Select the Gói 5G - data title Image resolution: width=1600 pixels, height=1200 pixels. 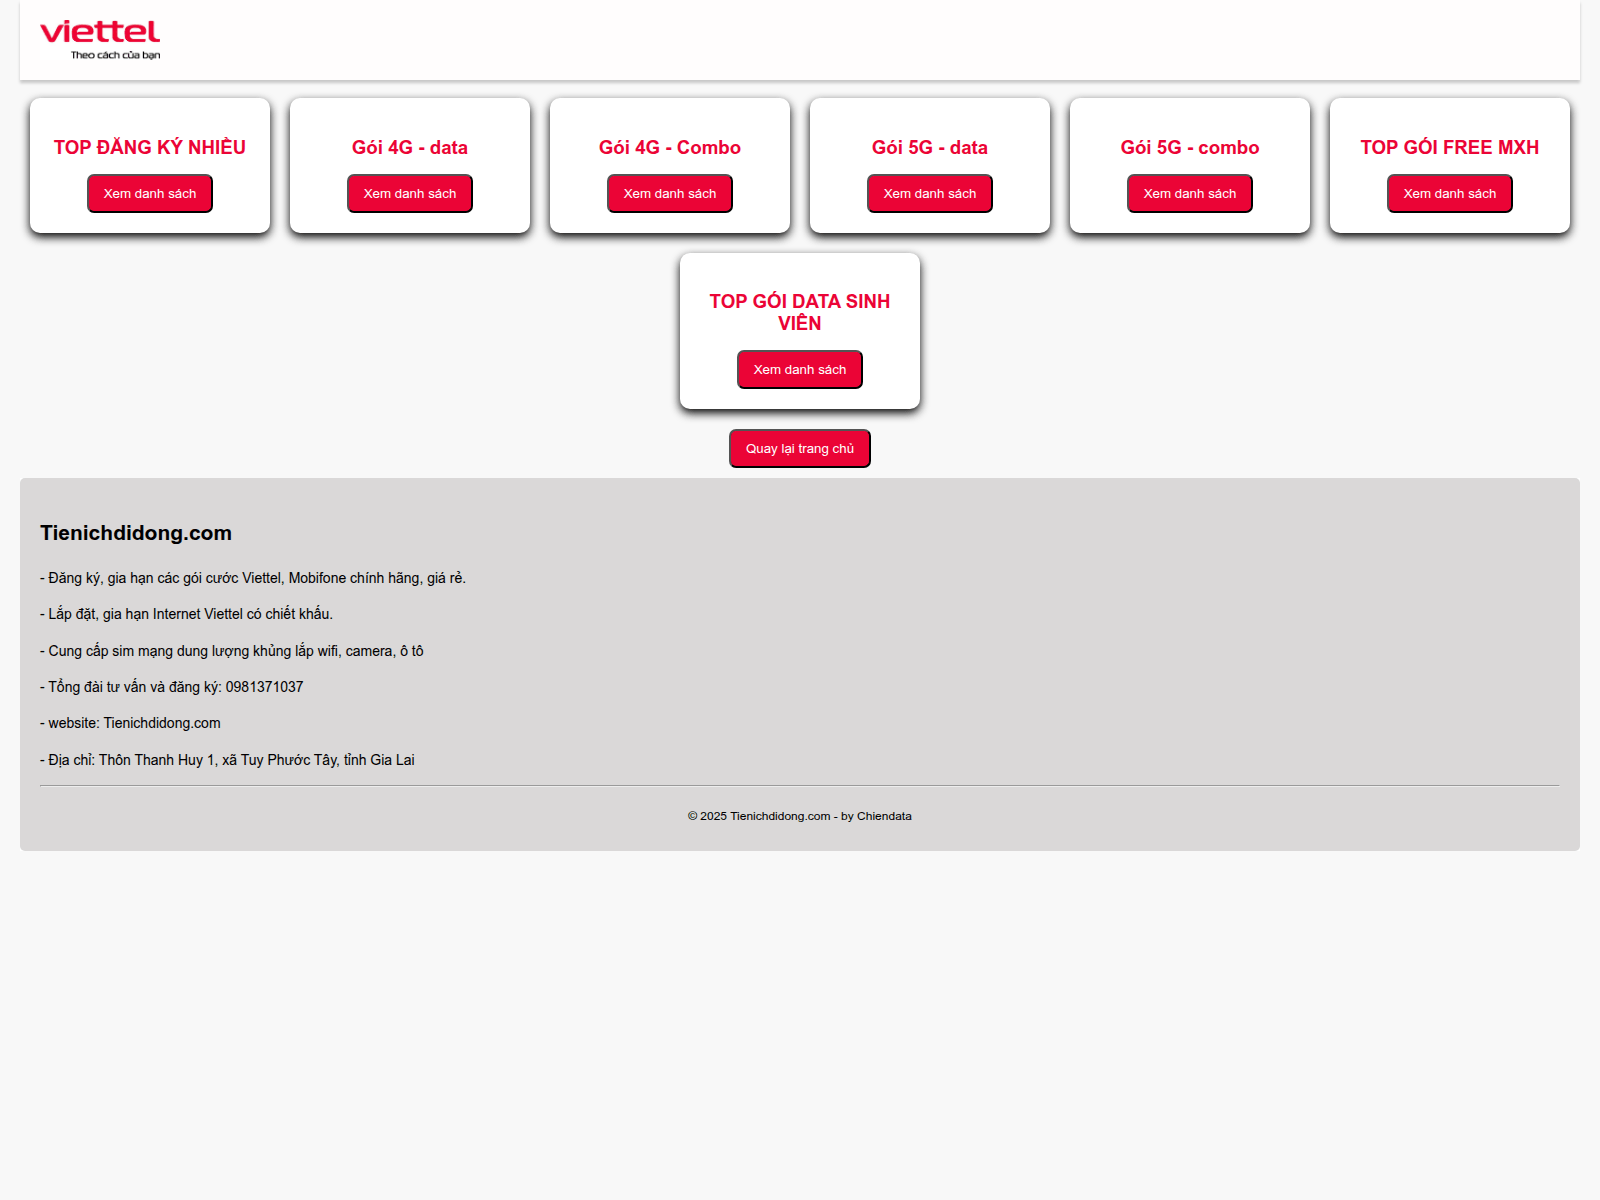pyautogui.click(x=930, y=148)
